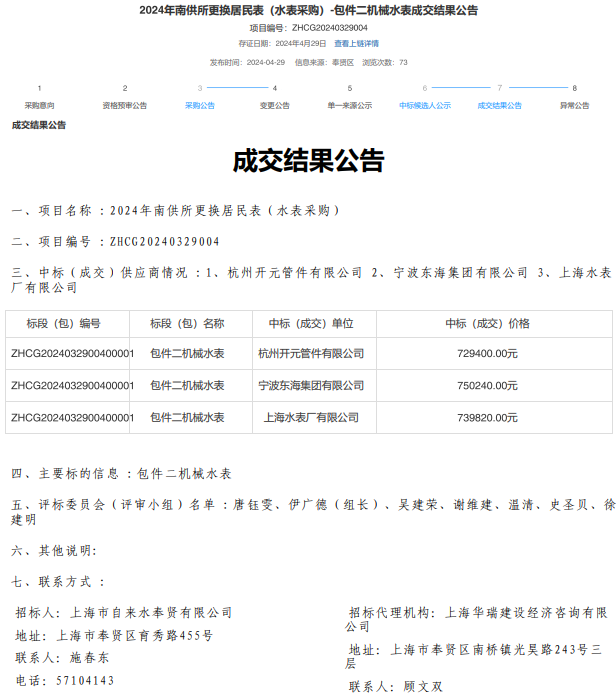This screenshot has height=695, width=616.
Task: Click the 中标（成交）价格 column header
Action: point(487,324)
